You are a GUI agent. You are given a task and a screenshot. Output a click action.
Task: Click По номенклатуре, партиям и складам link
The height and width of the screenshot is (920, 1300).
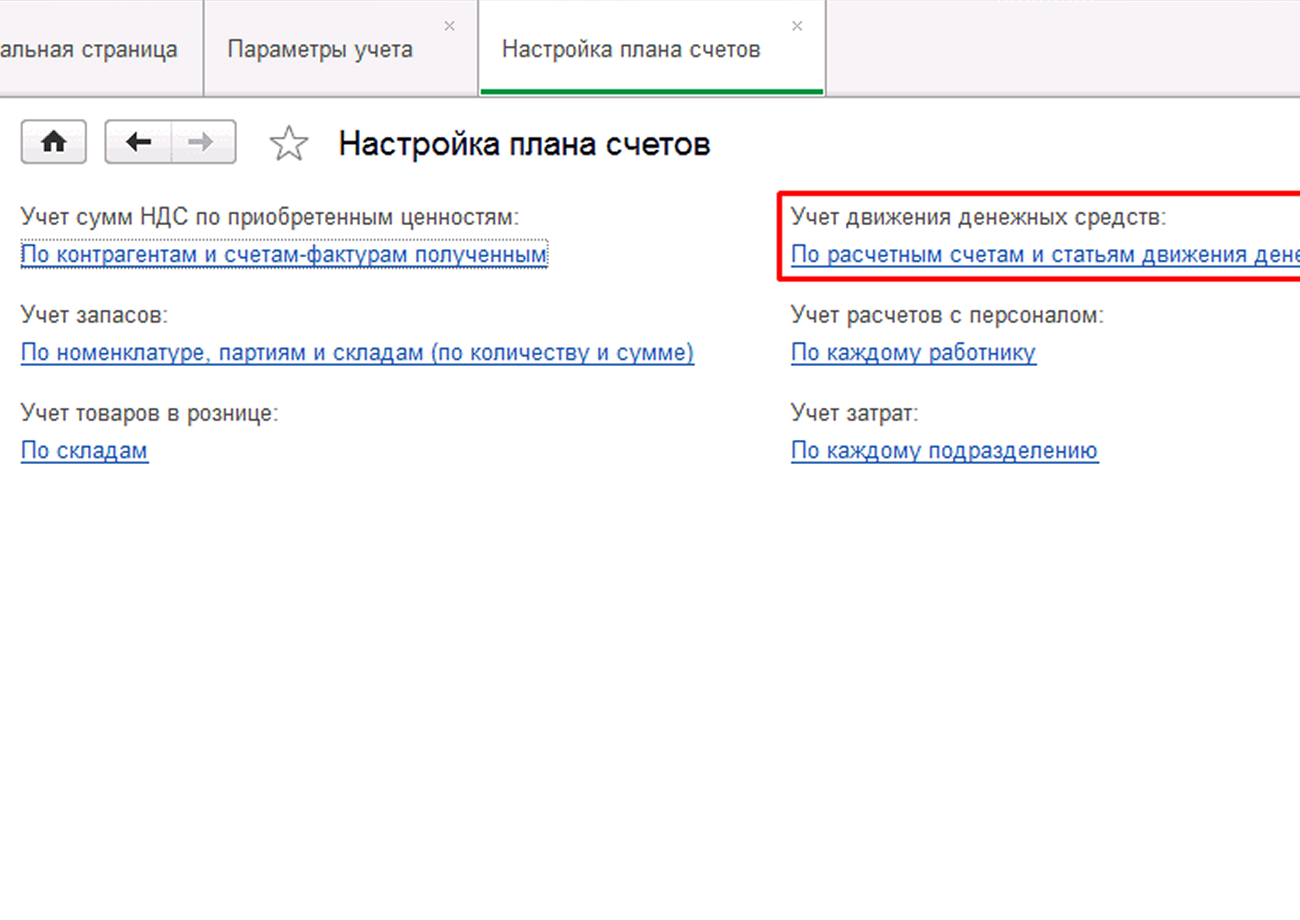point(357,353)
